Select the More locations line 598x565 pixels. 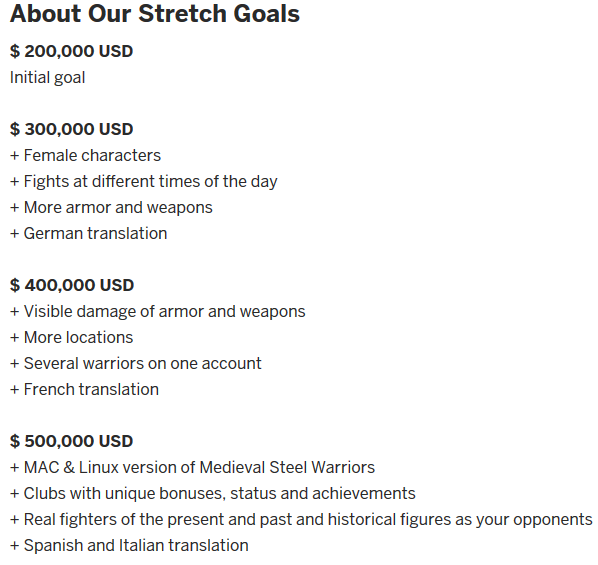coord(71,338)
